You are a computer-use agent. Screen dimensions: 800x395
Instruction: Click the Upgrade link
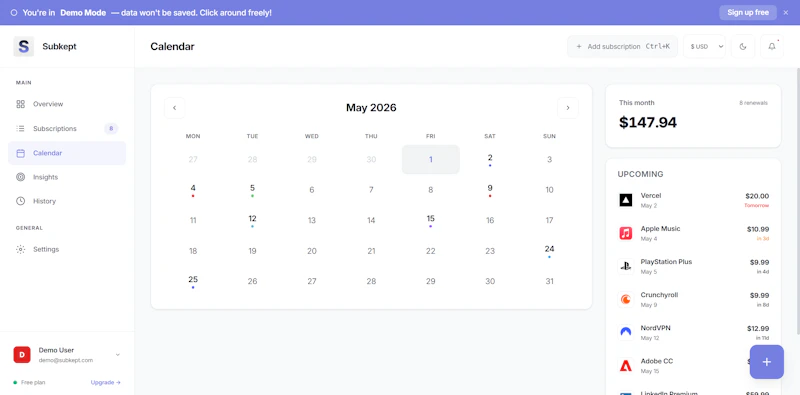[106, 382]
